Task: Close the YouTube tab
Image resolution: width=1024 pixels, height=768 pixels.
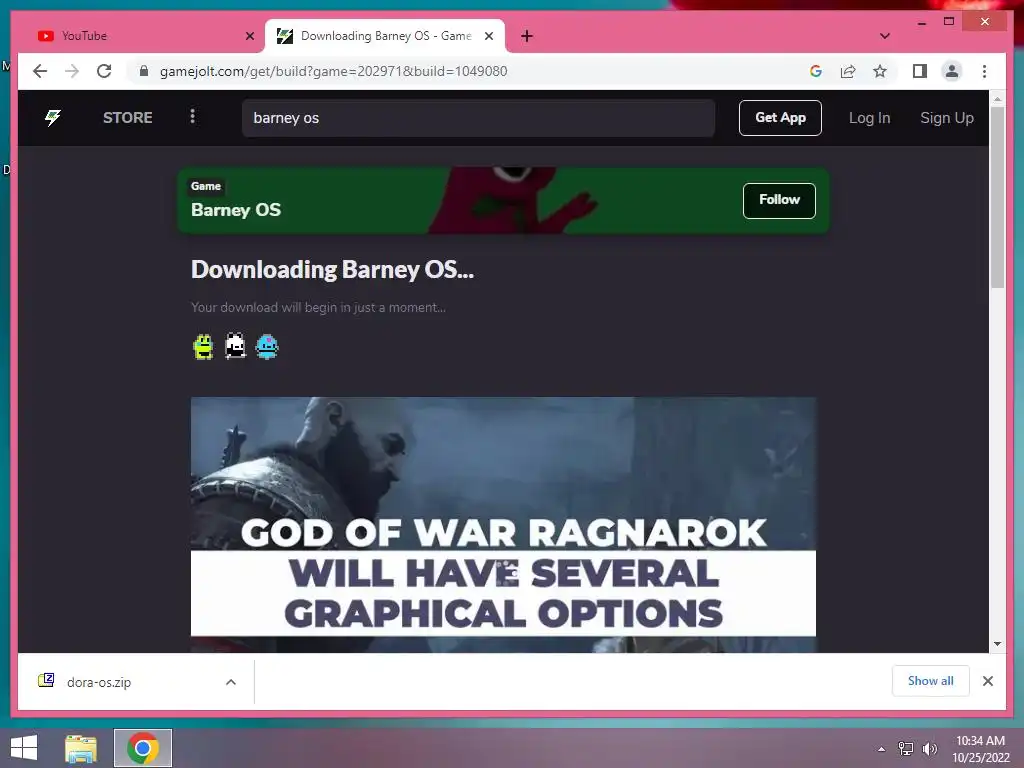Action: pyautogui.click(x=249, y=36)
